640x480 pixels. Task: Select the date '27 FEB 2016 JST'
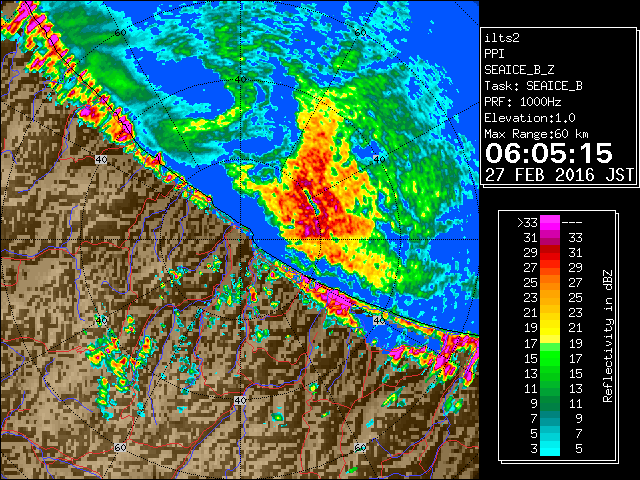coord(560,175)
